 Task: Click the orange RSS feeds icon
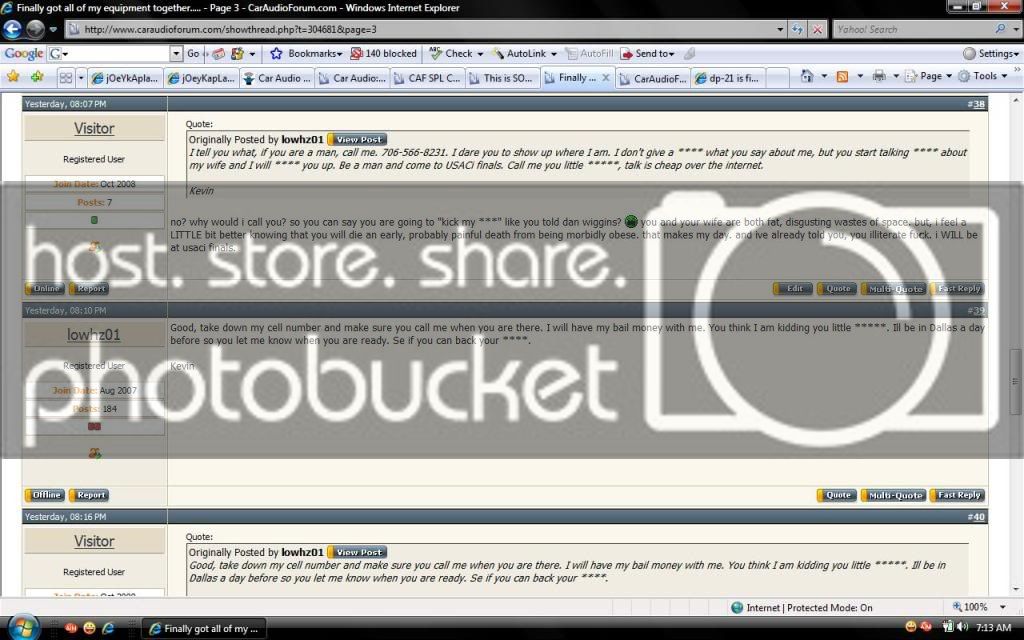tap(842, 76)
